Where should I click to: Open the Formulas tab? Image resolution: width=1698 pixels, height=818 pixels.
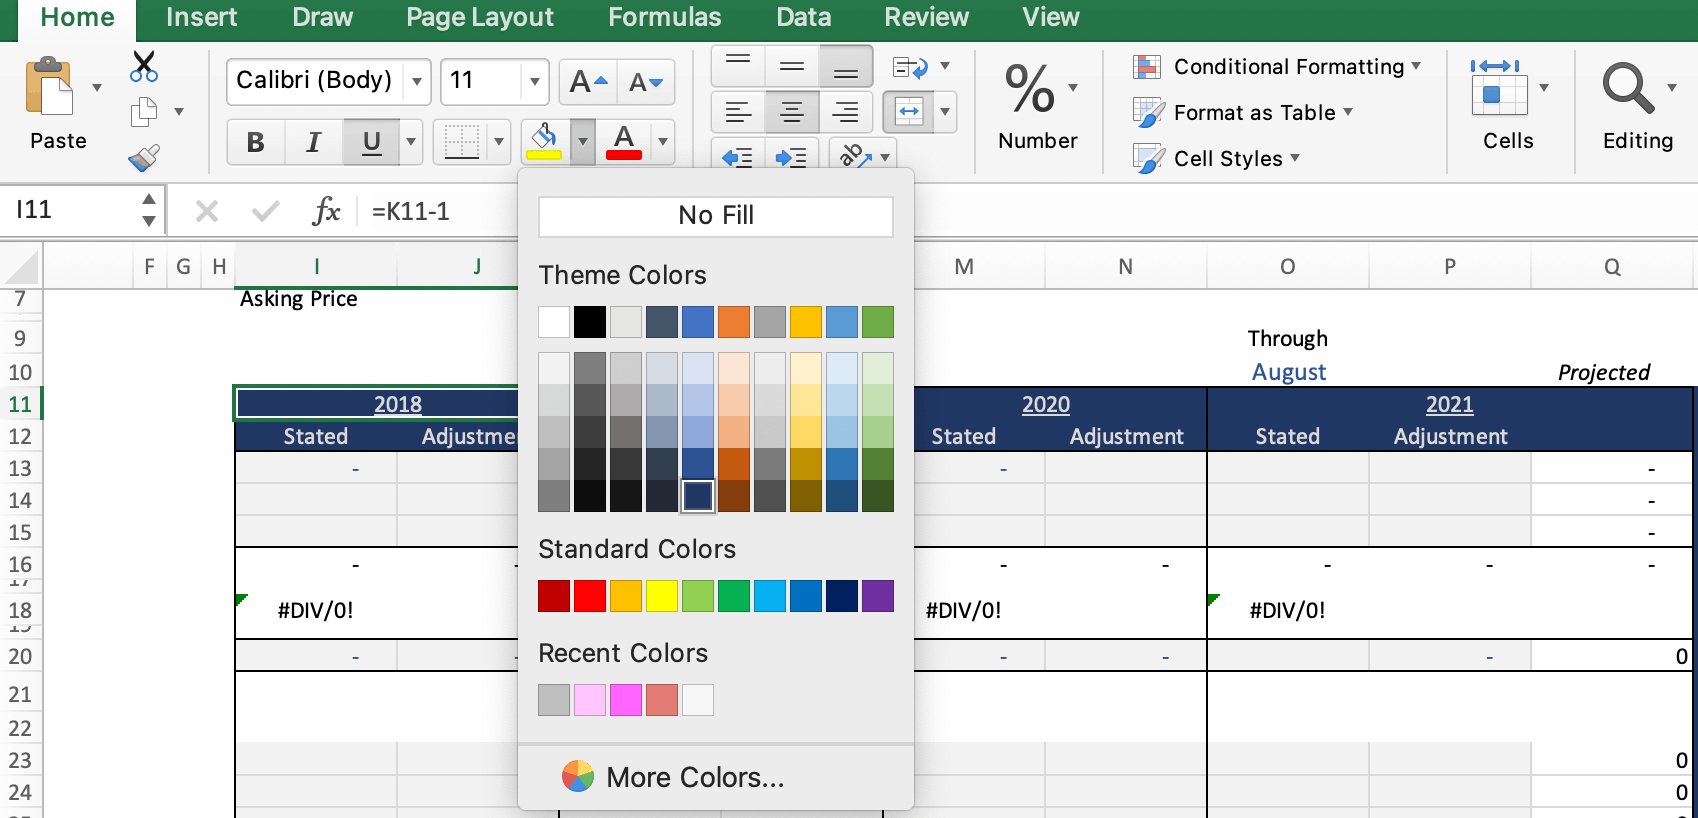(x=664, y=18)
